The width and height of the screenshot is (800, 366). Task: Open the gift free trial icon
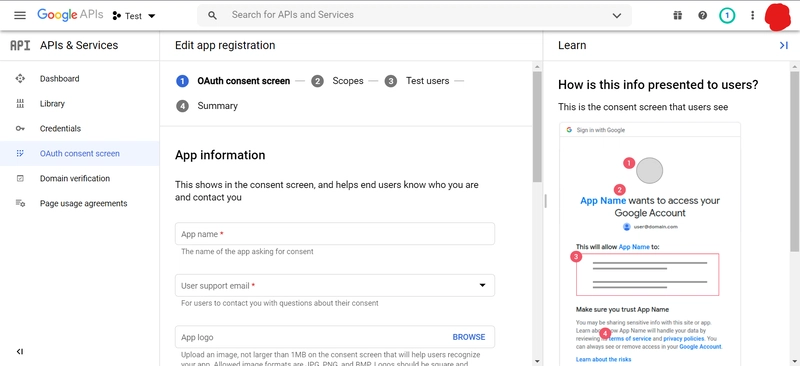click(x=677, y=15)
